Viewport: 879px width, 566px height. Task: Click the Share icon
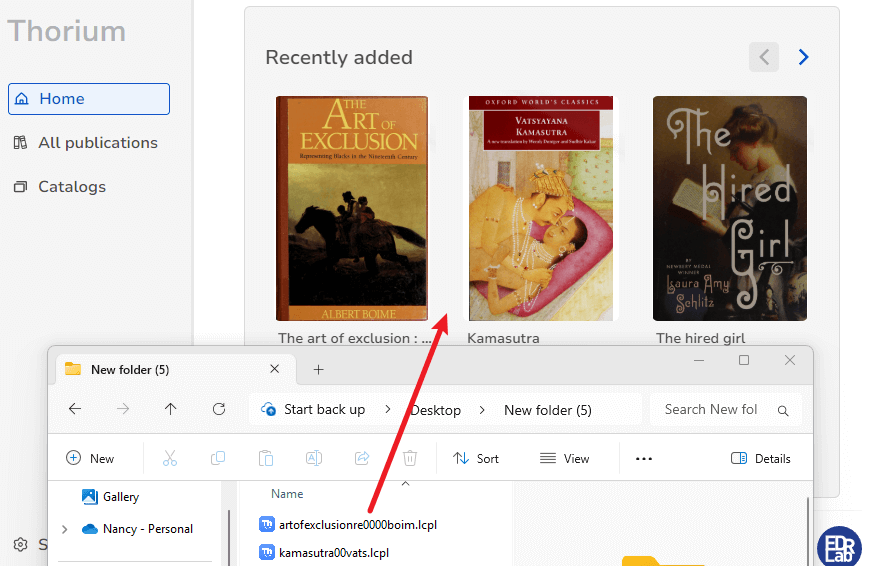tap(362, 458)
